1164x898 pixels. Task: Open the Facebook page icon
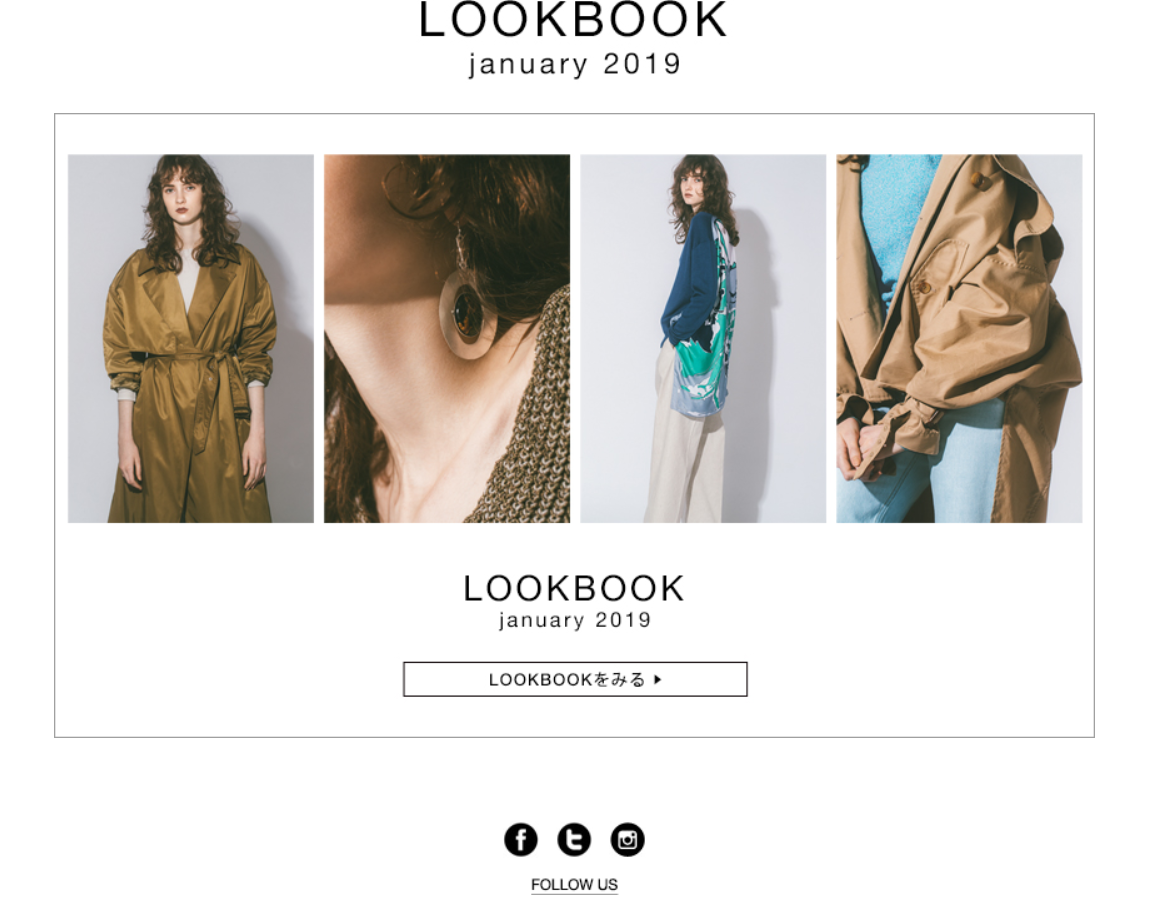click(x=520, y=839)
